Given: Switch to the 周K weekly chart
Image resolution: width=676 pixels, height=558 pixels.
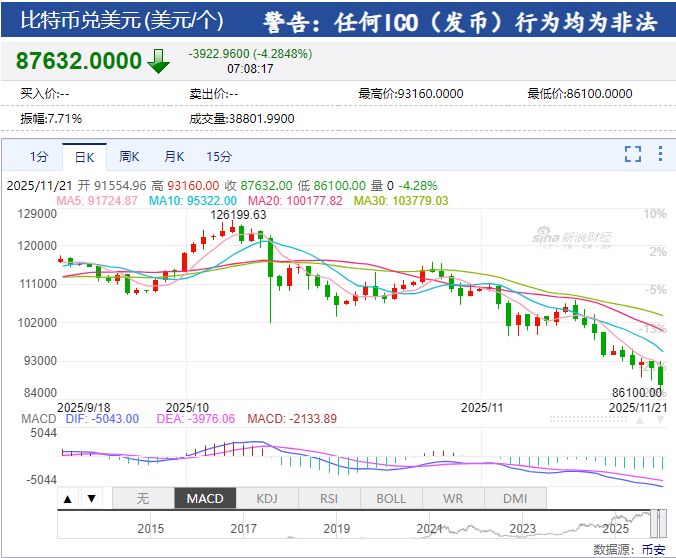Looking at the screenshot, I should (x=129, y=157).
